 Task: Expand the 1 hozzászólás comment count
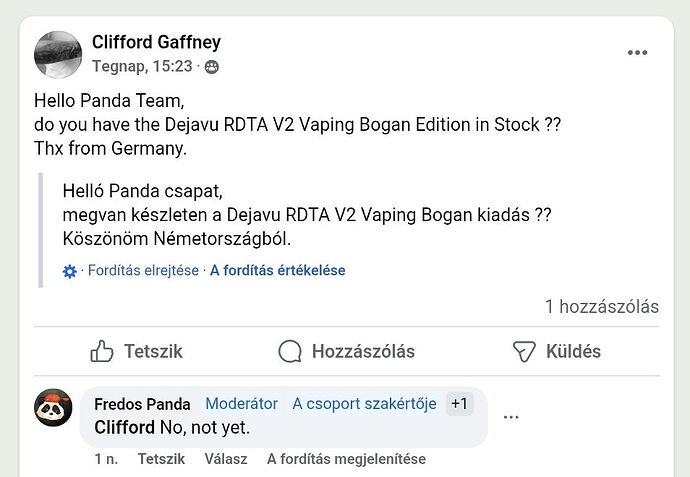pyautogui.click(x=601, y=307)
